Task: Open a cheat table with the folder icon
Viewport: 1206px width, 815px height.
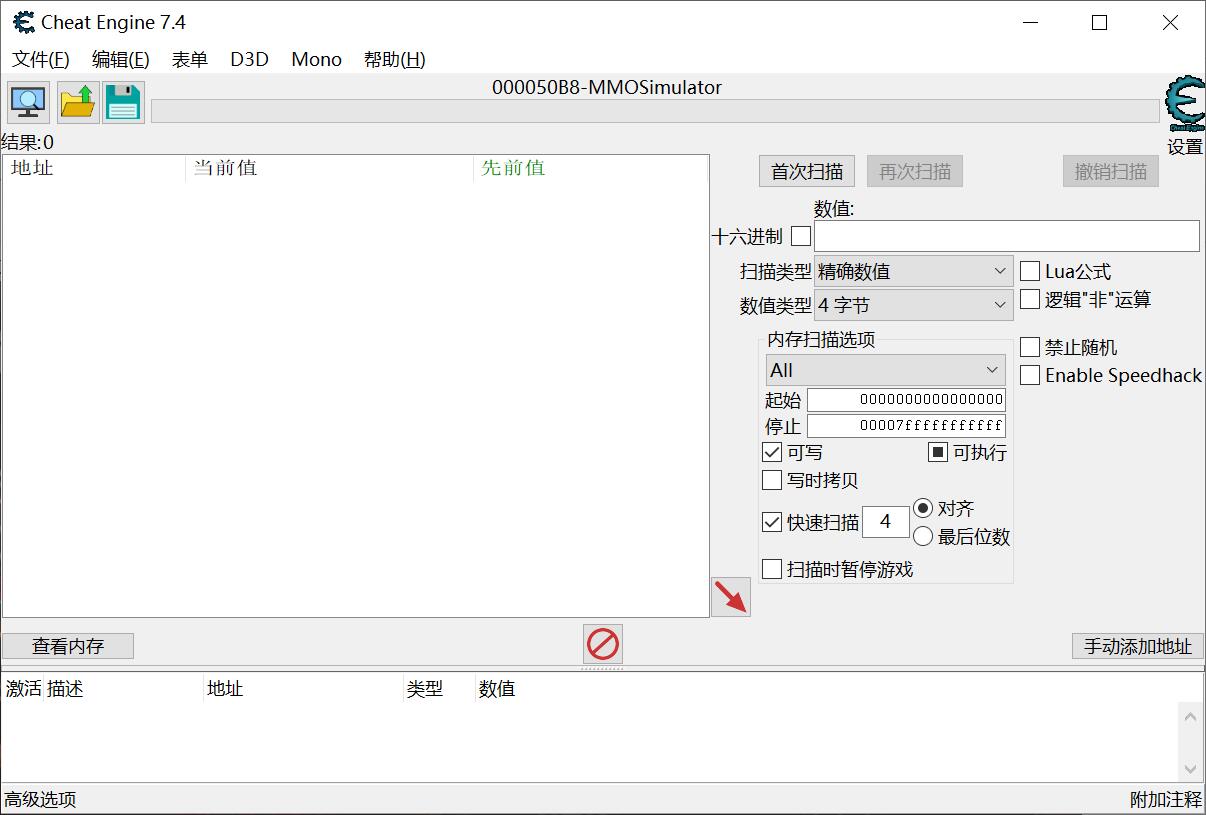Action: pos(78,102)
